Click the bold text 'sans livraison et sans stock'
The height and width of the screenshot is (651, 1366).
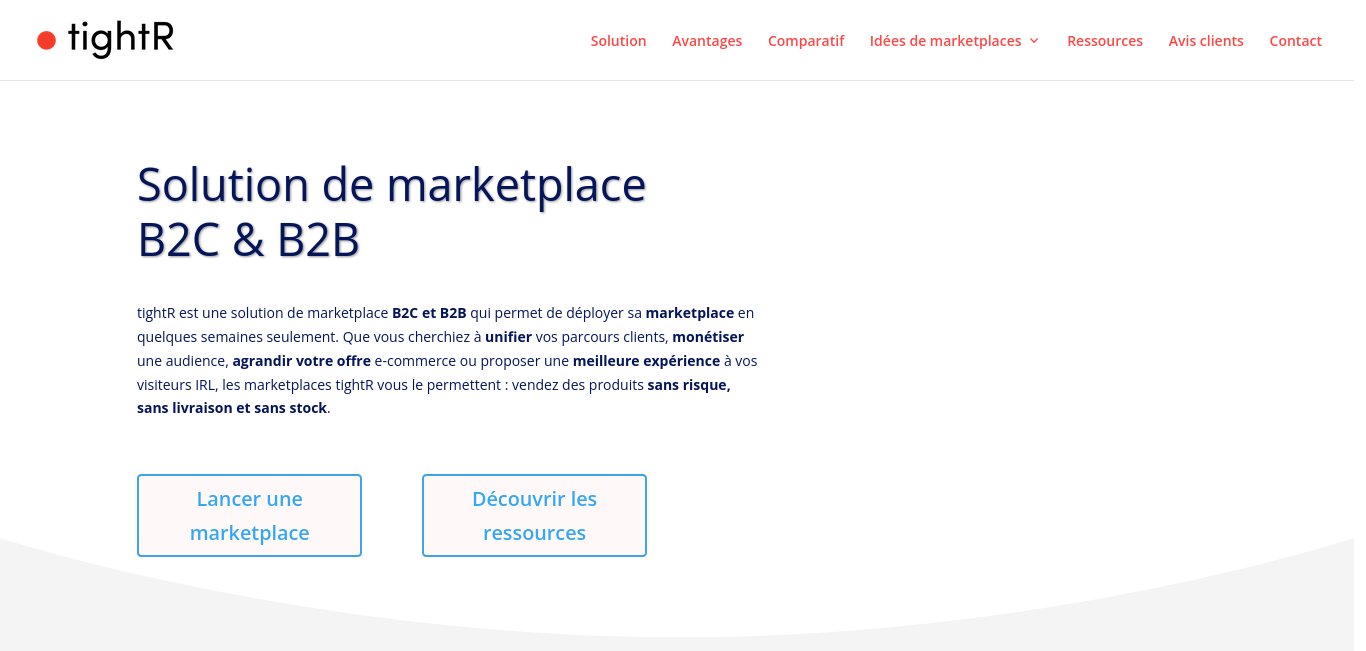pos(232,408)
